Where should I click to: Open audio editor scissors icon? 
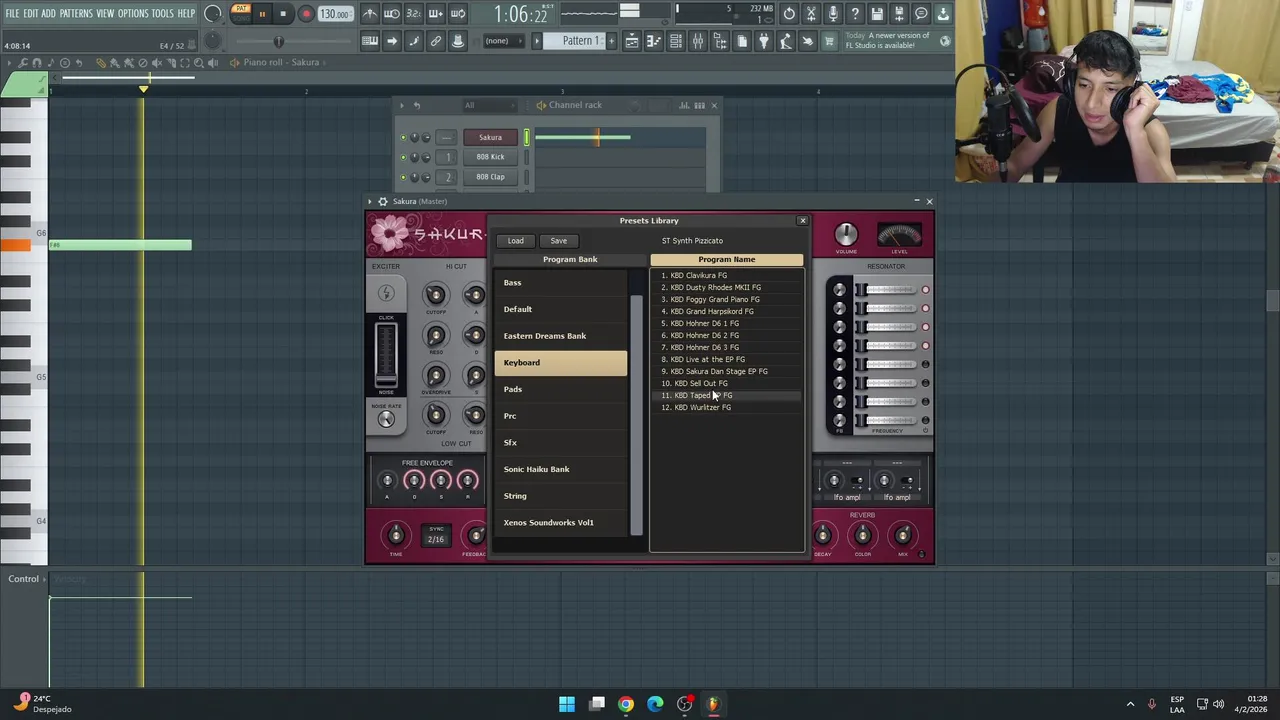(811, 14)
